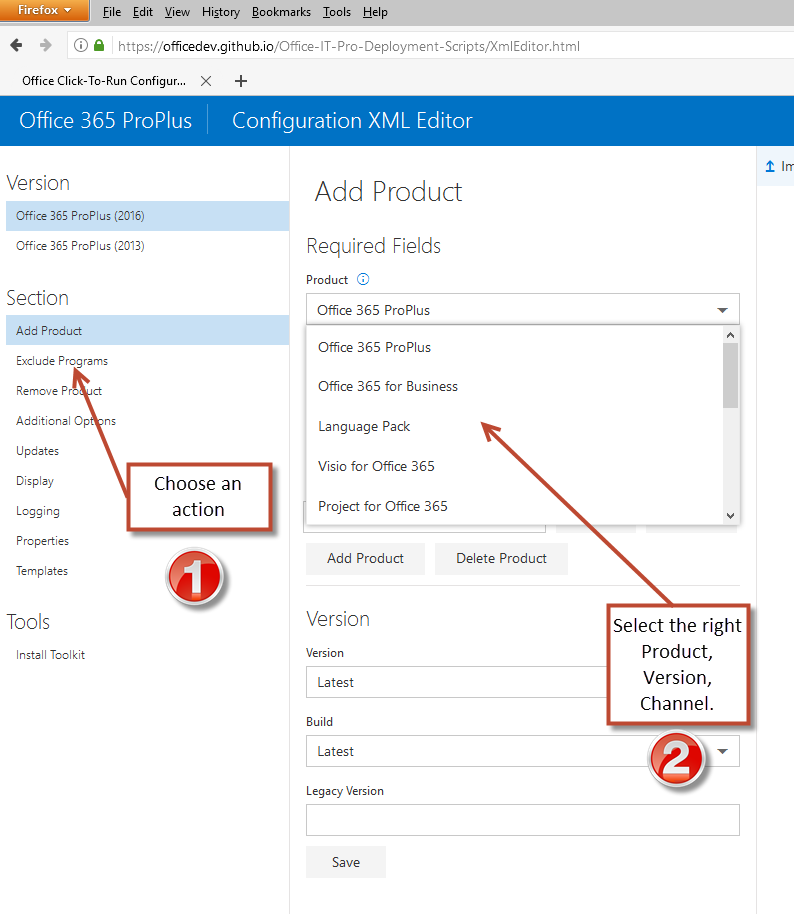Click the Office 365 ProPlus header title
Viewport: 794px width, 914px height.
(106, 120)
